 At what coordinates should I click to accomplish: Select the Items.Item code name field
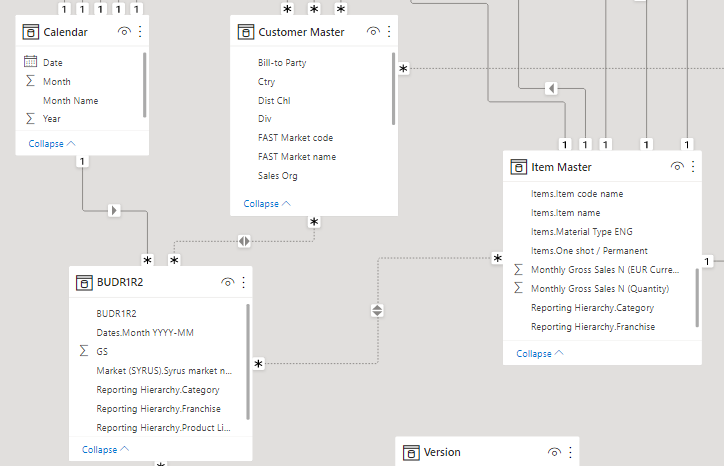(577, 194)
